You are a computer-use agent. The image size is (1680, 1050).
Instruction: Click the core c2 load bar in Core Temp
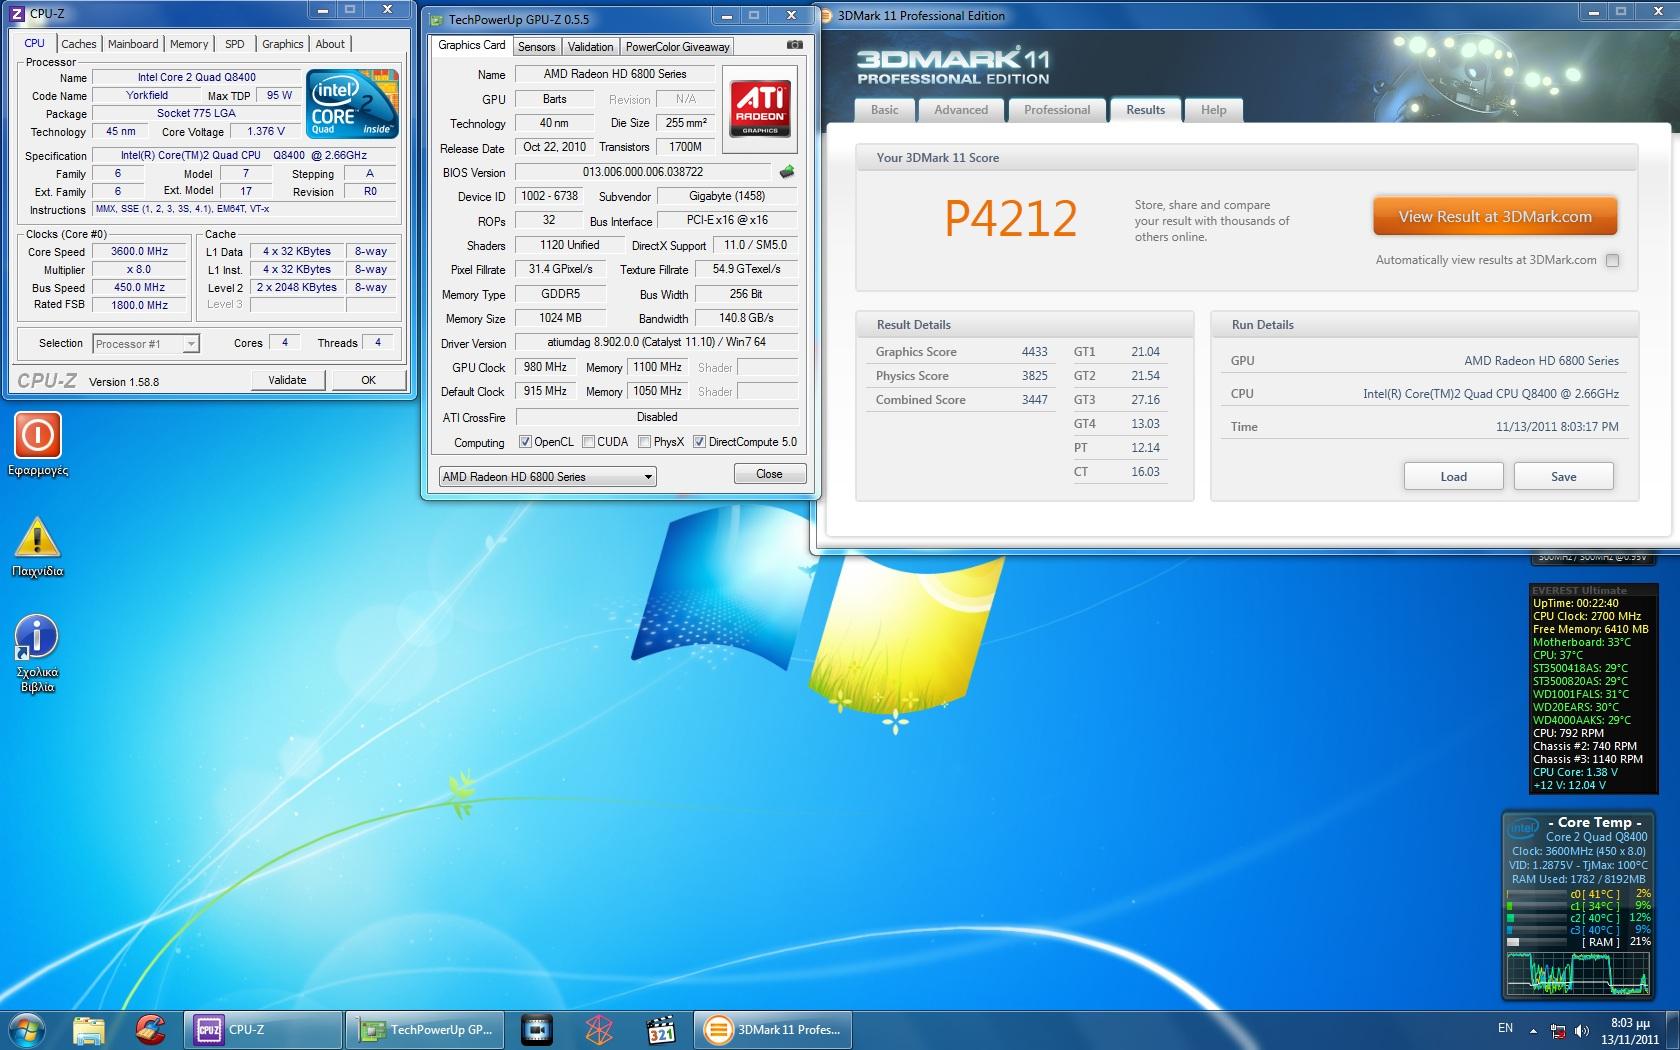point(1536,918)
